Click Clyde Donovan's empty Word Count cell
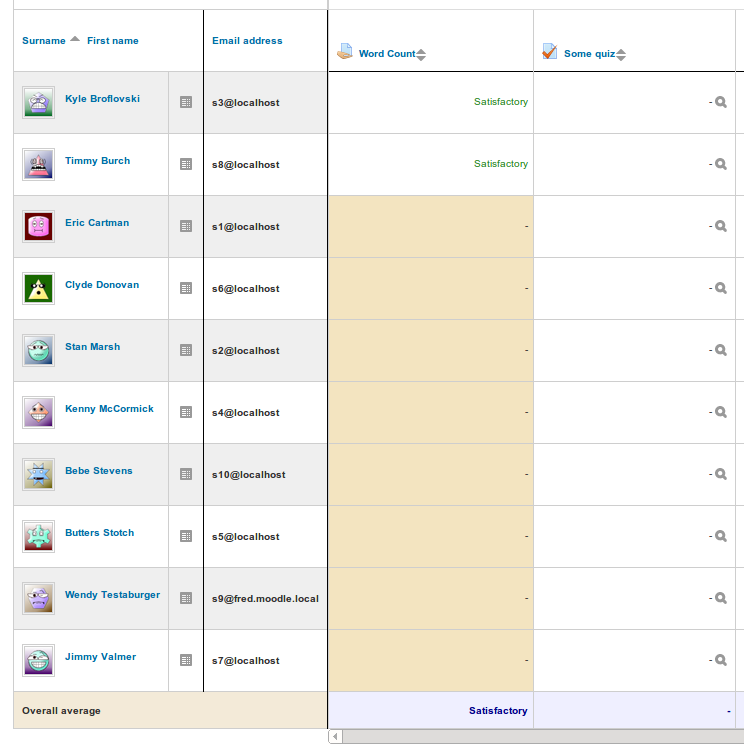Screen dimensions: 744x753 pyautogui.click(x=431, y=289)
